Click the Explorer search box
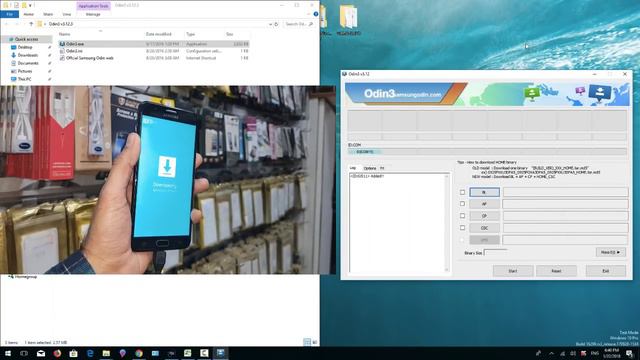This screenshot has height=360, width=640. tap(299, 24)
